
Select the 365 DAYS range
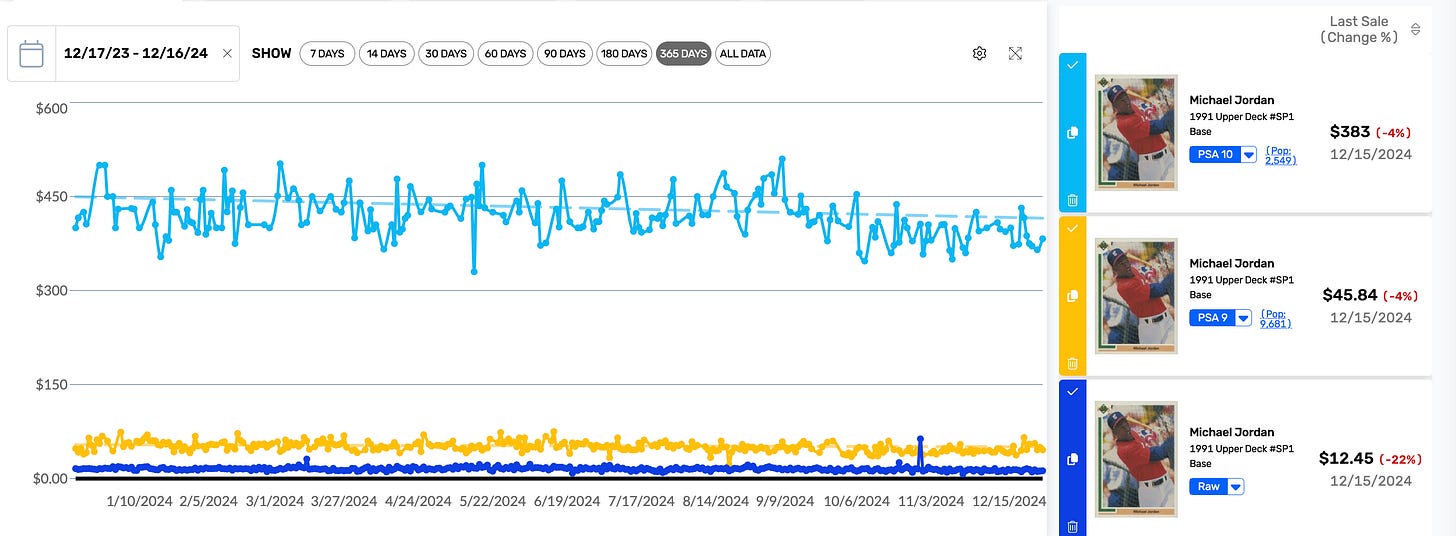[x=683, y=54]
